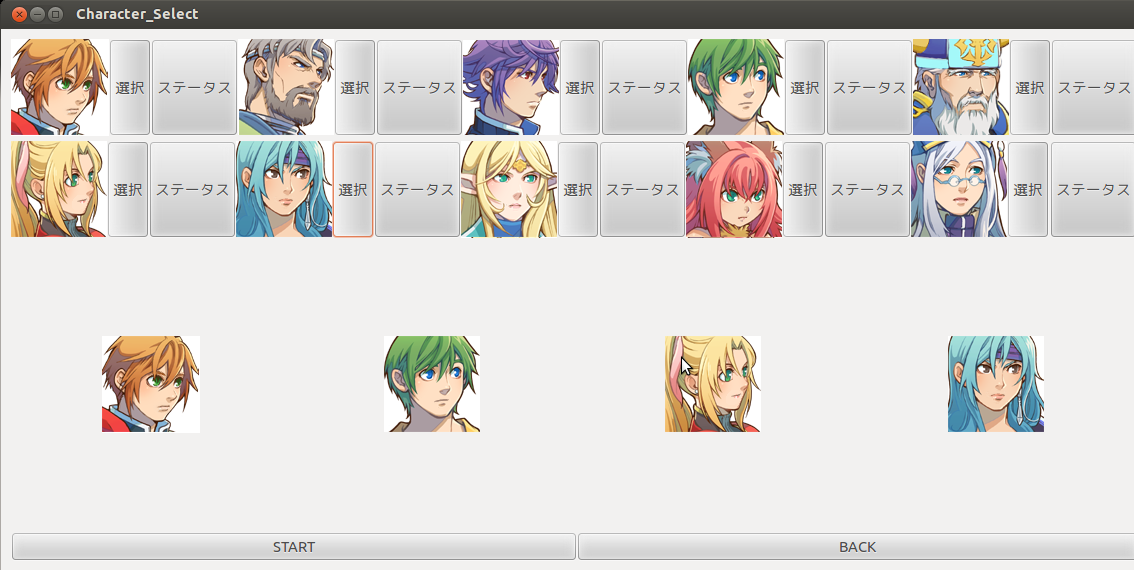Click the silver-haired girl with glasses portrait
Image resolution: width=1134 pixels, height=570 pixels.
click(x=959, y=190)
